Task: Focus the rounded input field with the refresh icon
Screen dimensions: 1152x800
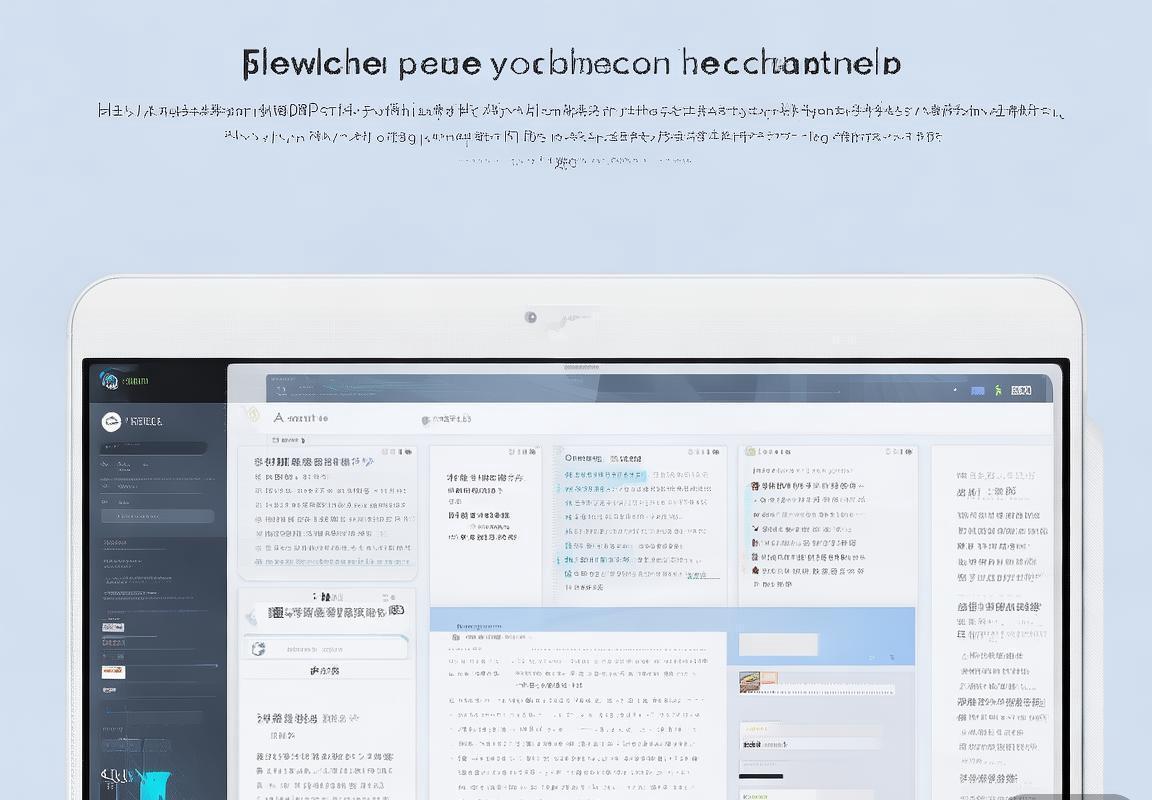Action: (325, 649)
